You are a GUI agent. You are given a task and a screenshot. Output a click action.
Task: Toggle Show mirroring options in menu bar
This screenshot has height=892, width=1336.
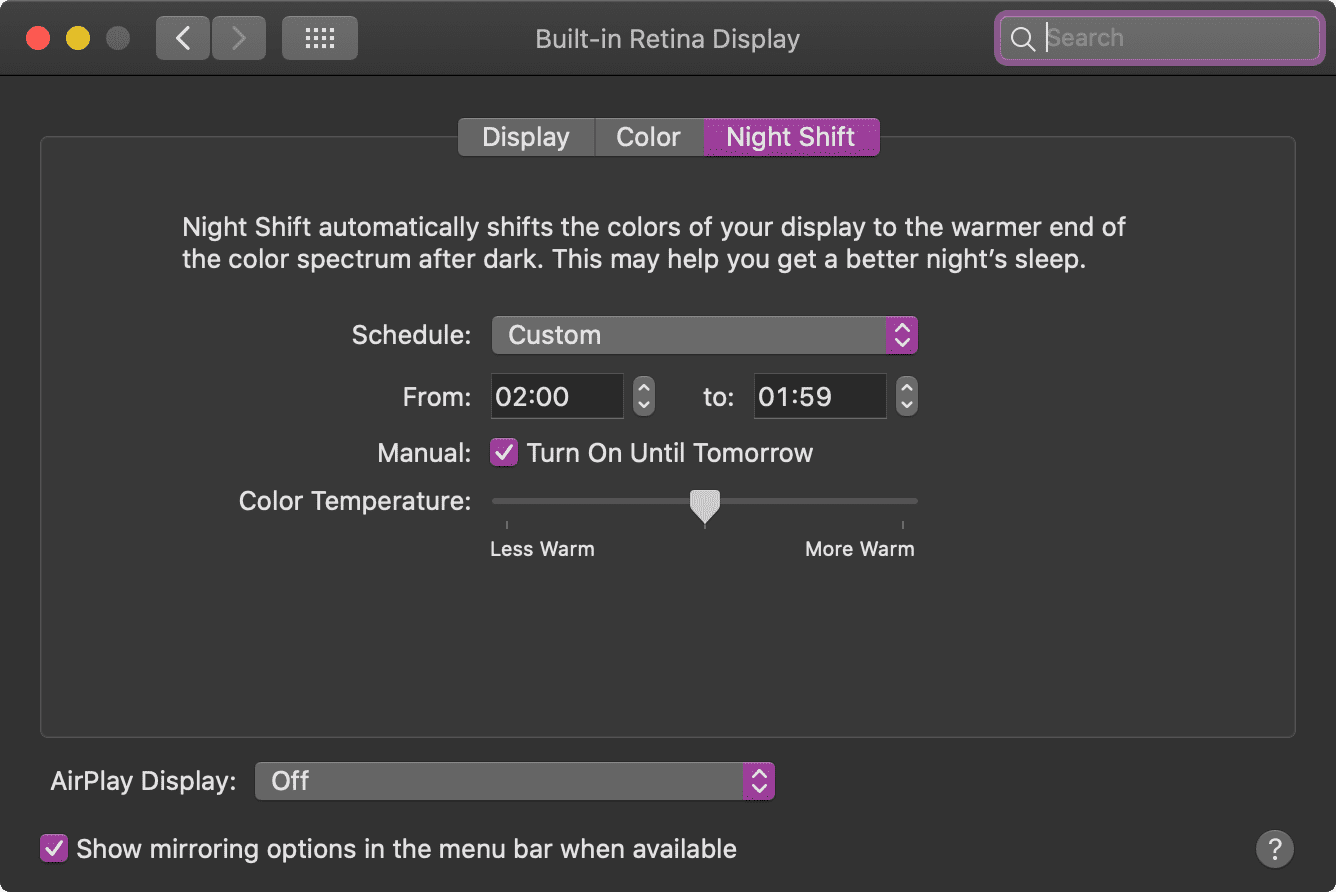(54, 849)
